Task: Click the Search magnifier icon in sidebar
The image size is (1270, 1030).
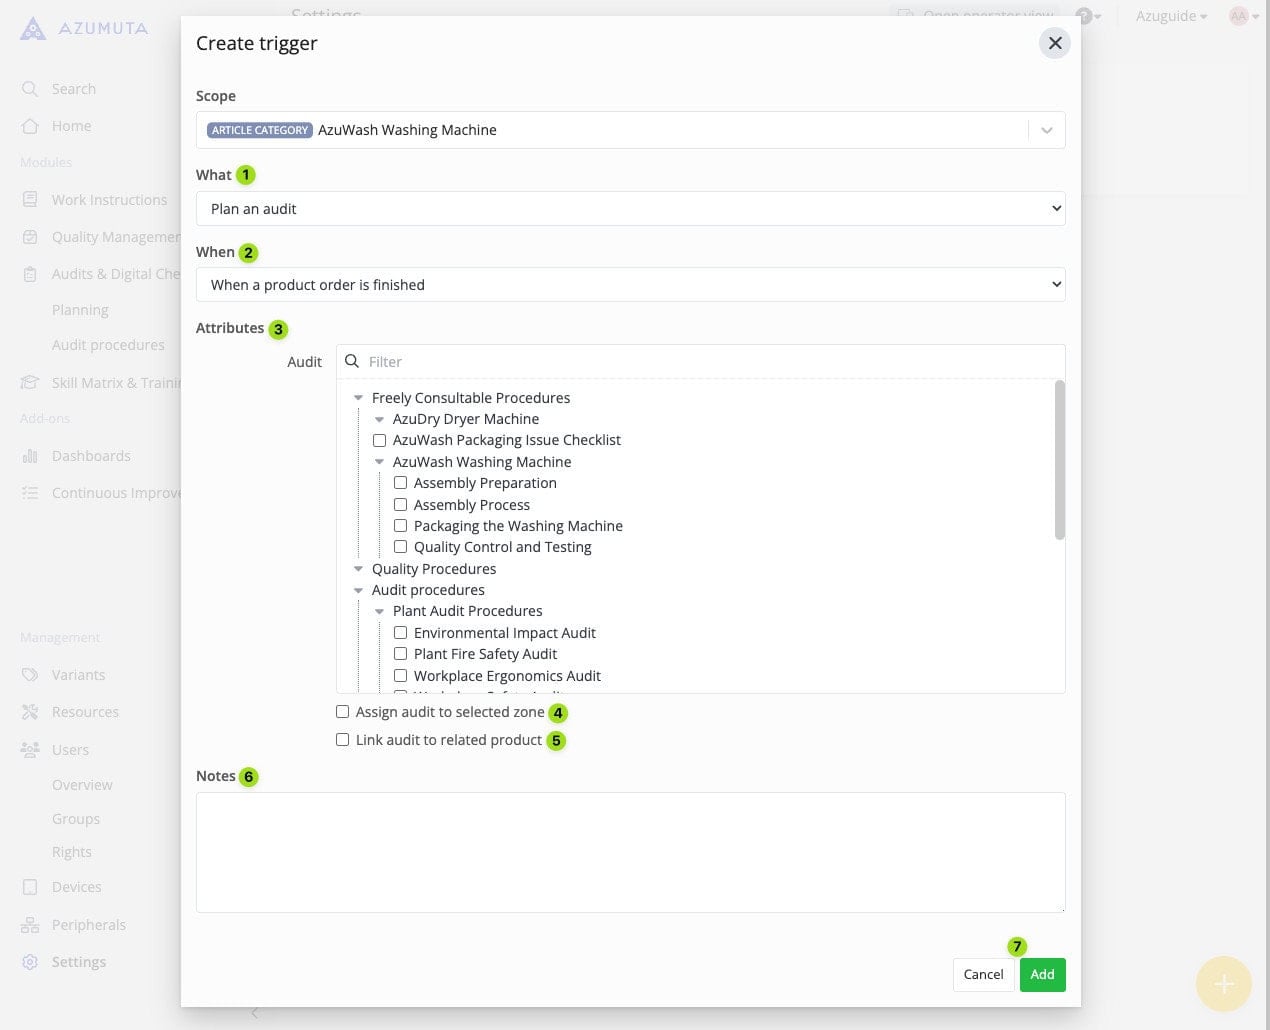Action: [30, 89]
